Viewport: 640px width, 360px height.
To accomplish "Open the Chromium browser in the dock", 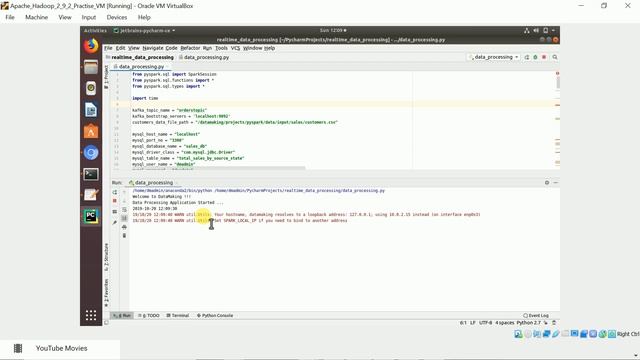I will (x=91, y=153).
